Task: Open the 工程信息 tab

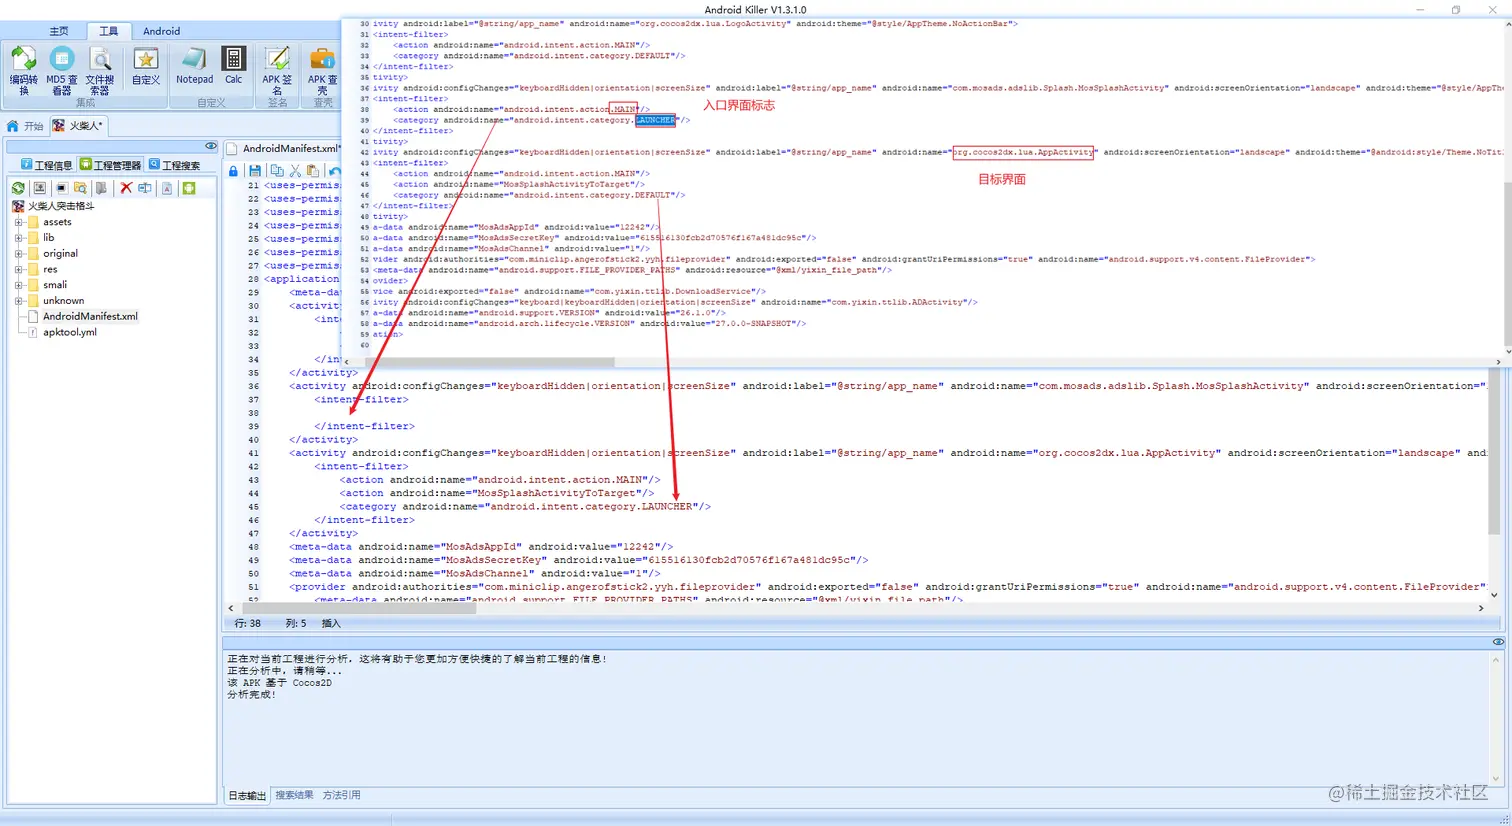Action: click(x=47, y=165)
